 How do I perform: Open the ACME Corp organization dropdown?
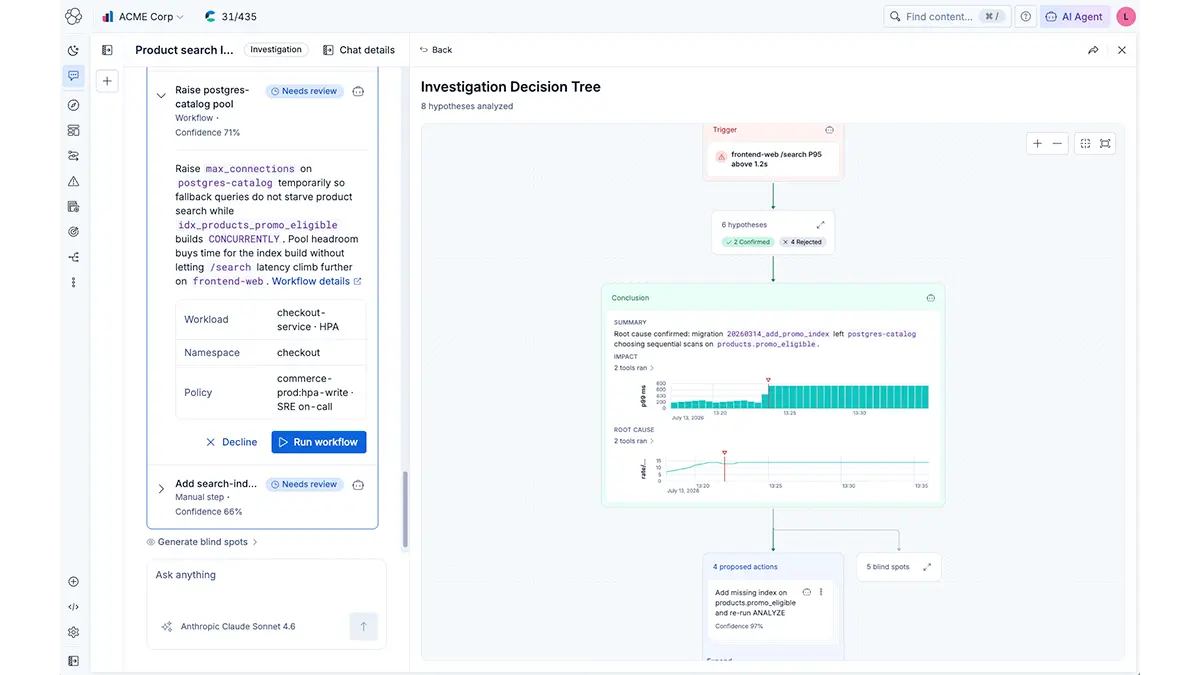143,17
